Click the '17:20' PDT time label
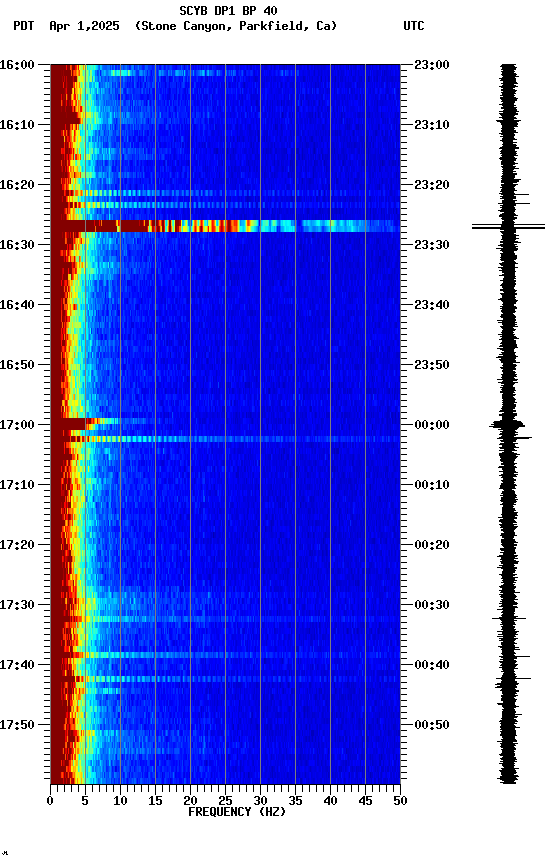 click(17, 545)
